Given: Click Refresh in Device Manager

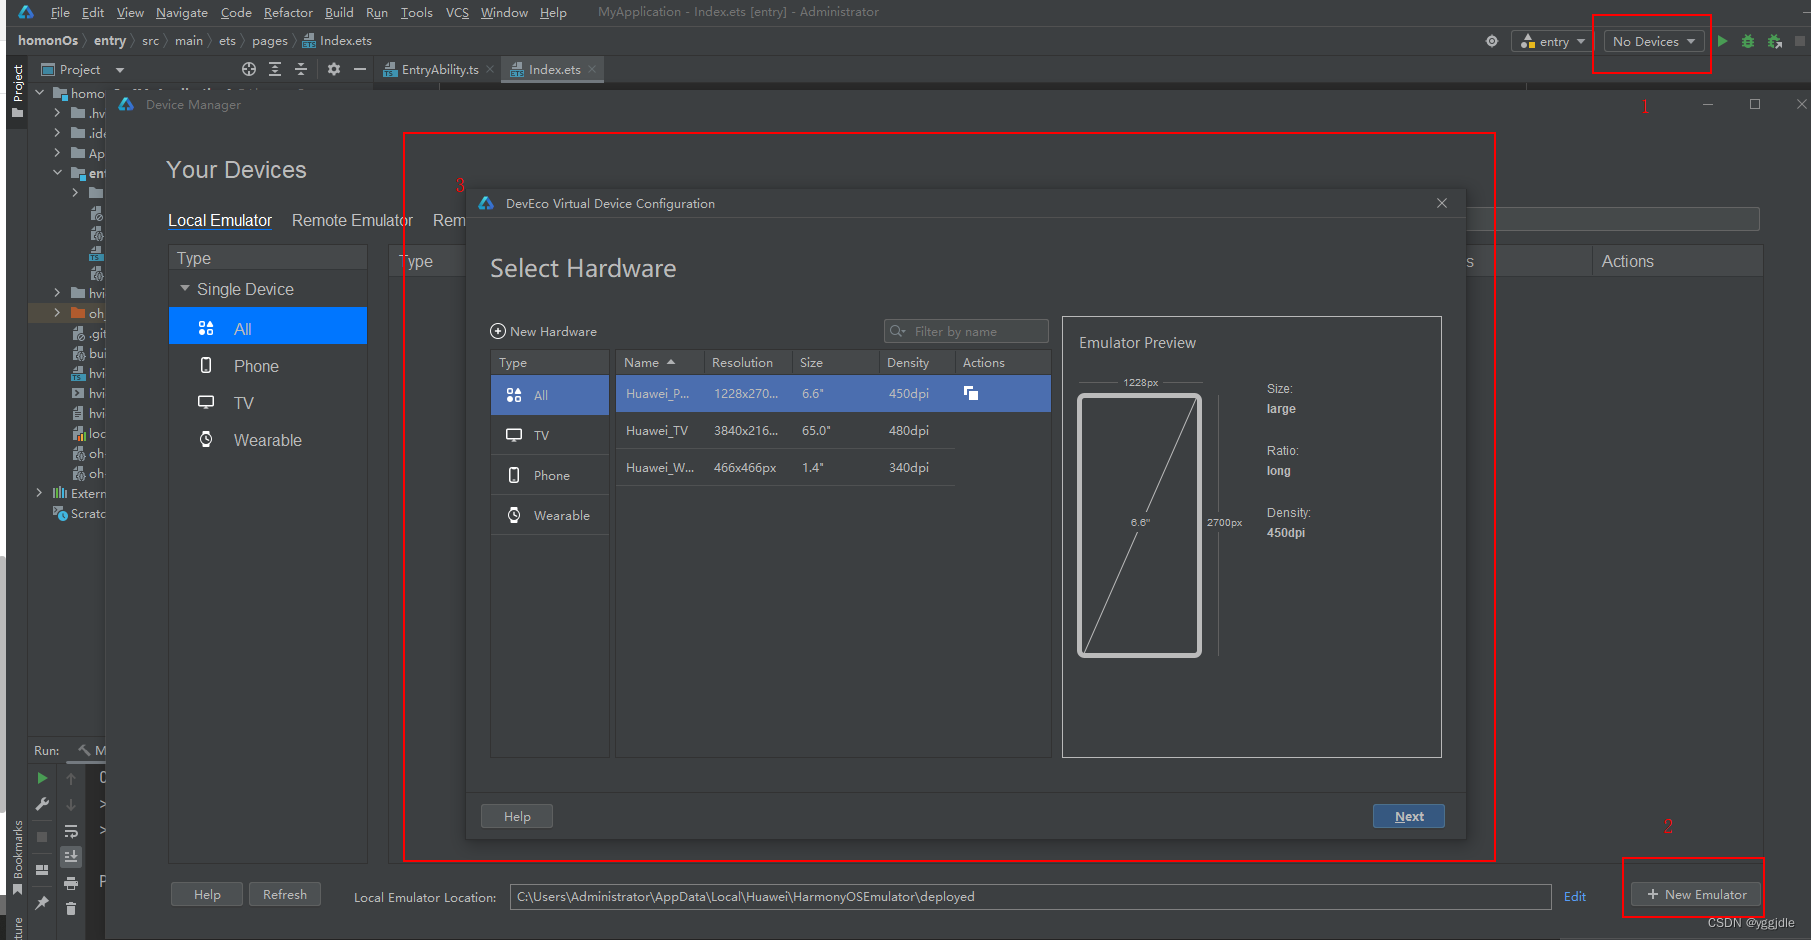Looking at the screenshot, I should tap(285, 894).
